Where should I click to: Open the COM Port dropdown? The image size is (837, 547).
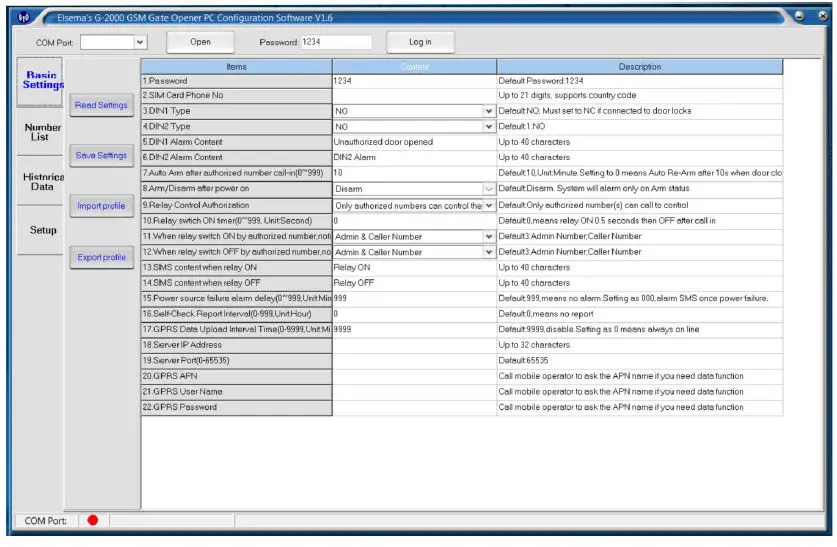coord(140,42)
